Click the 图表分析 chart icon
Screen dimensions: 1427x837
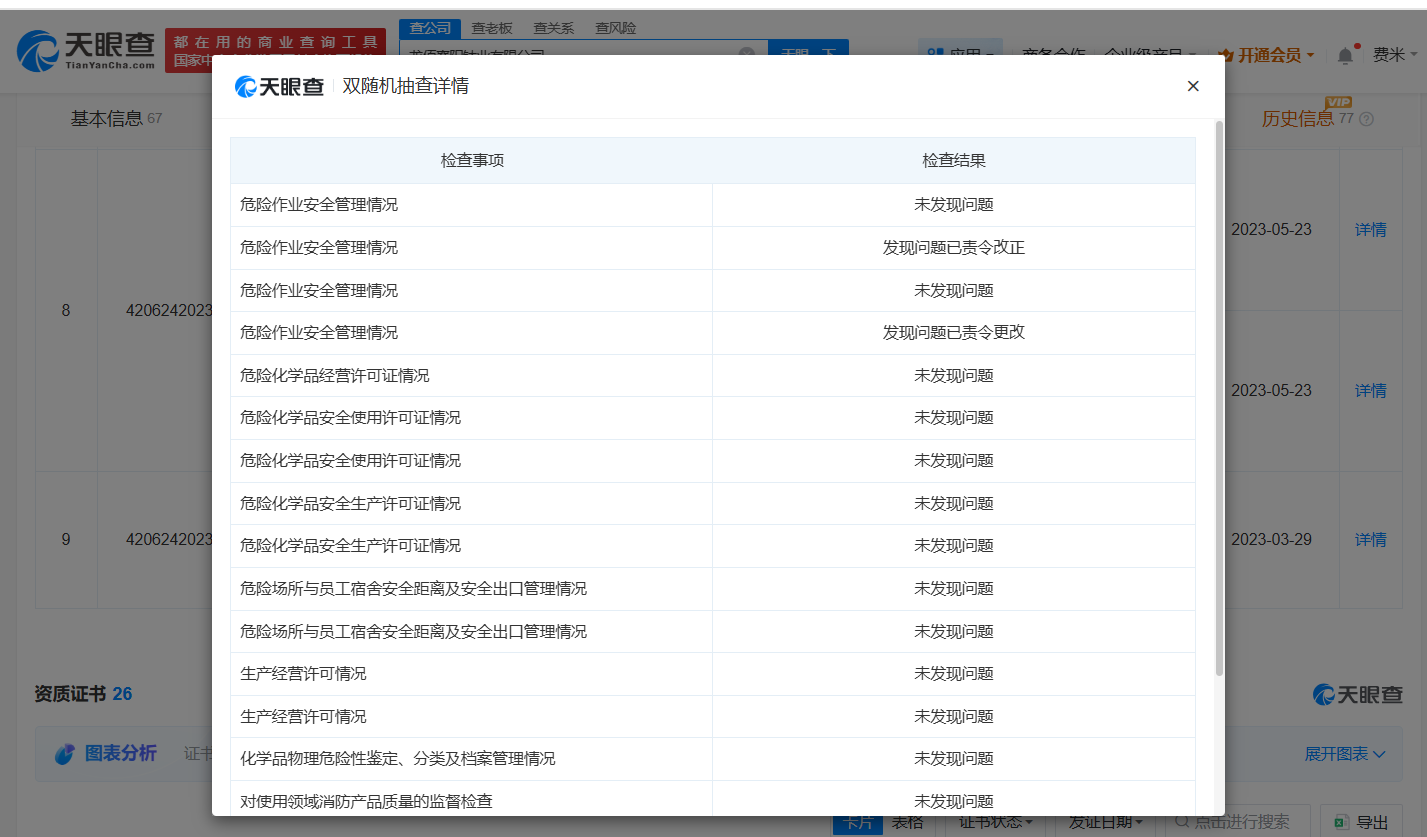(65, 754)
